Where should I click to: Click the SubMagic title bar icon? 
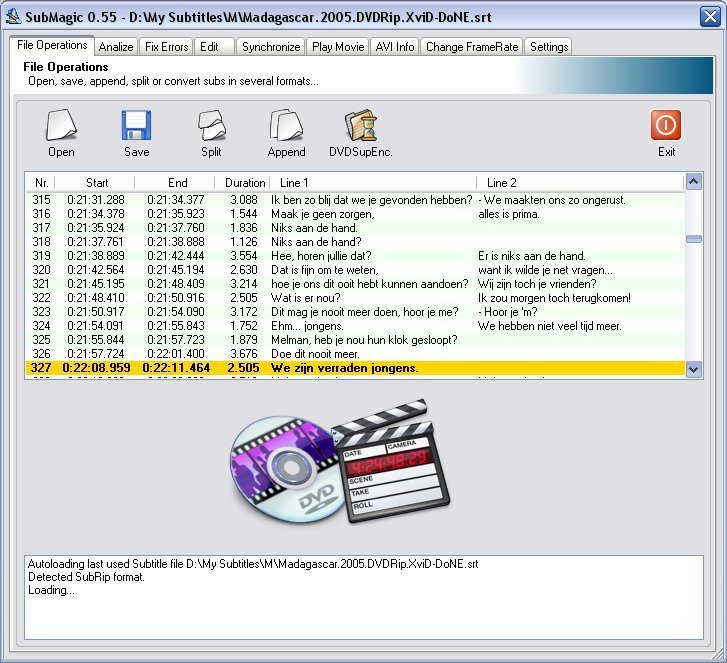coord(14,15)
